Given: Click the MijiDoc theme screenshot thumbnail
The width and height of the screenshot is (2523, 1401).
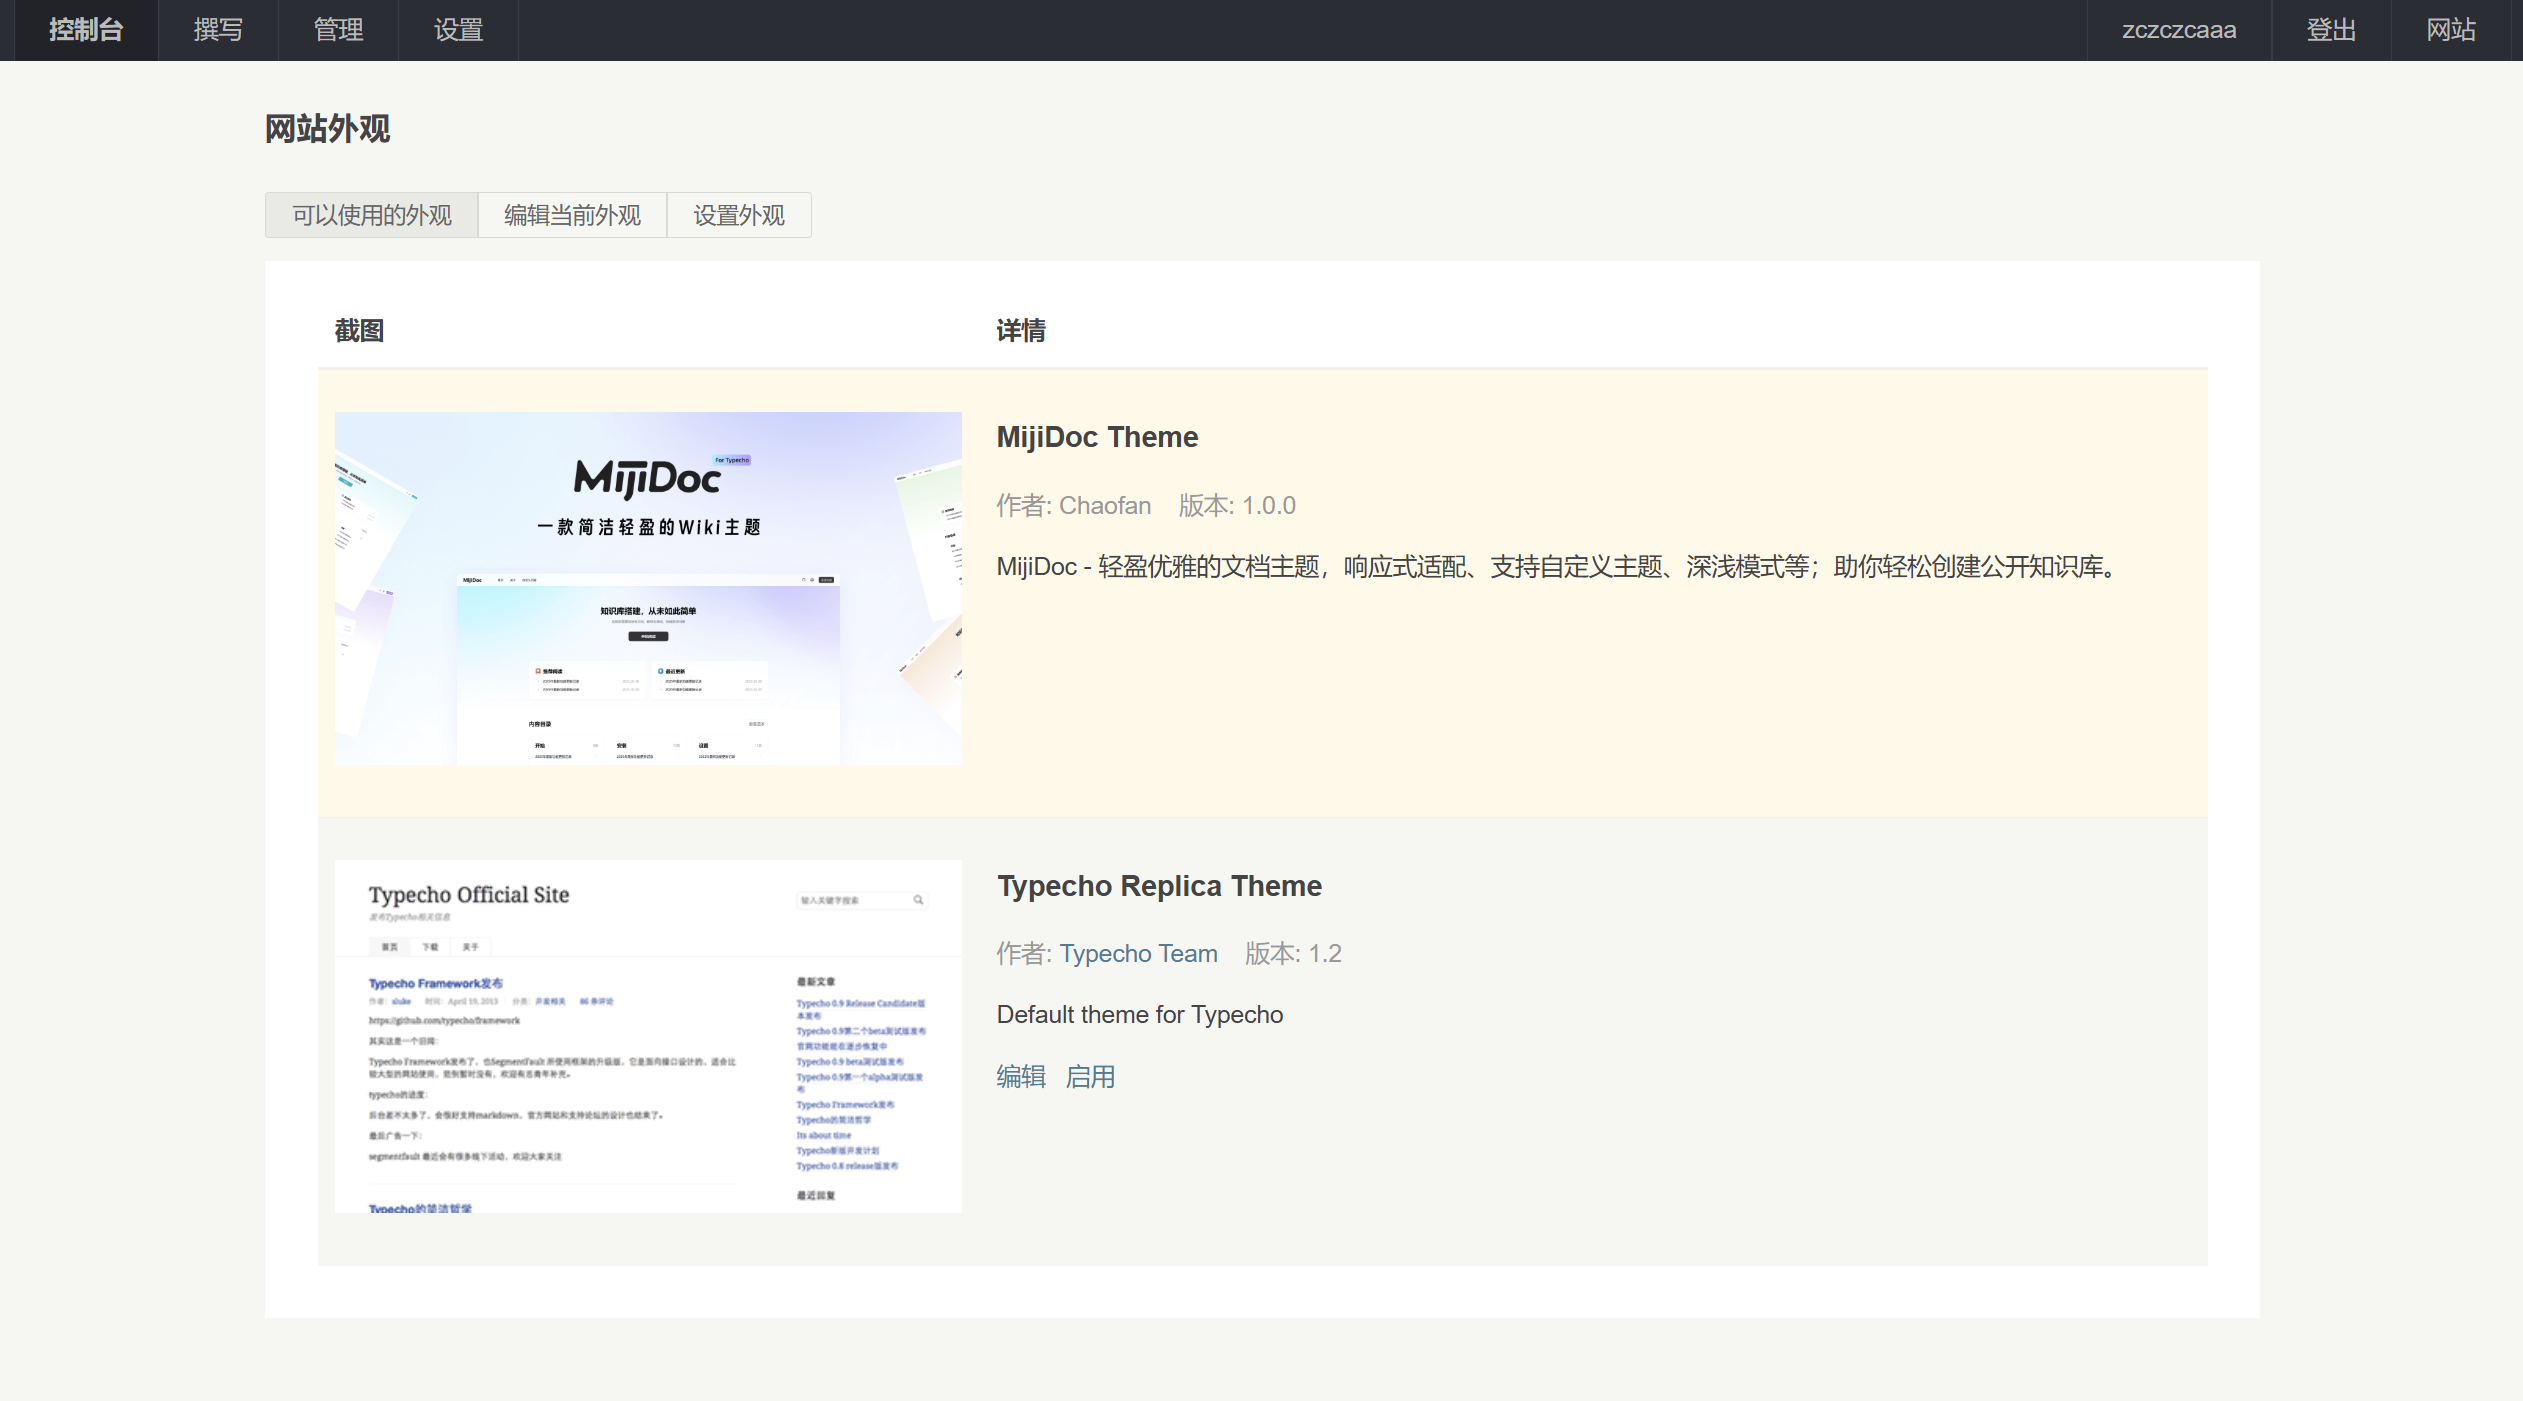Looking at the screenshot, I should pyautogui.click(x=648, y=589).
